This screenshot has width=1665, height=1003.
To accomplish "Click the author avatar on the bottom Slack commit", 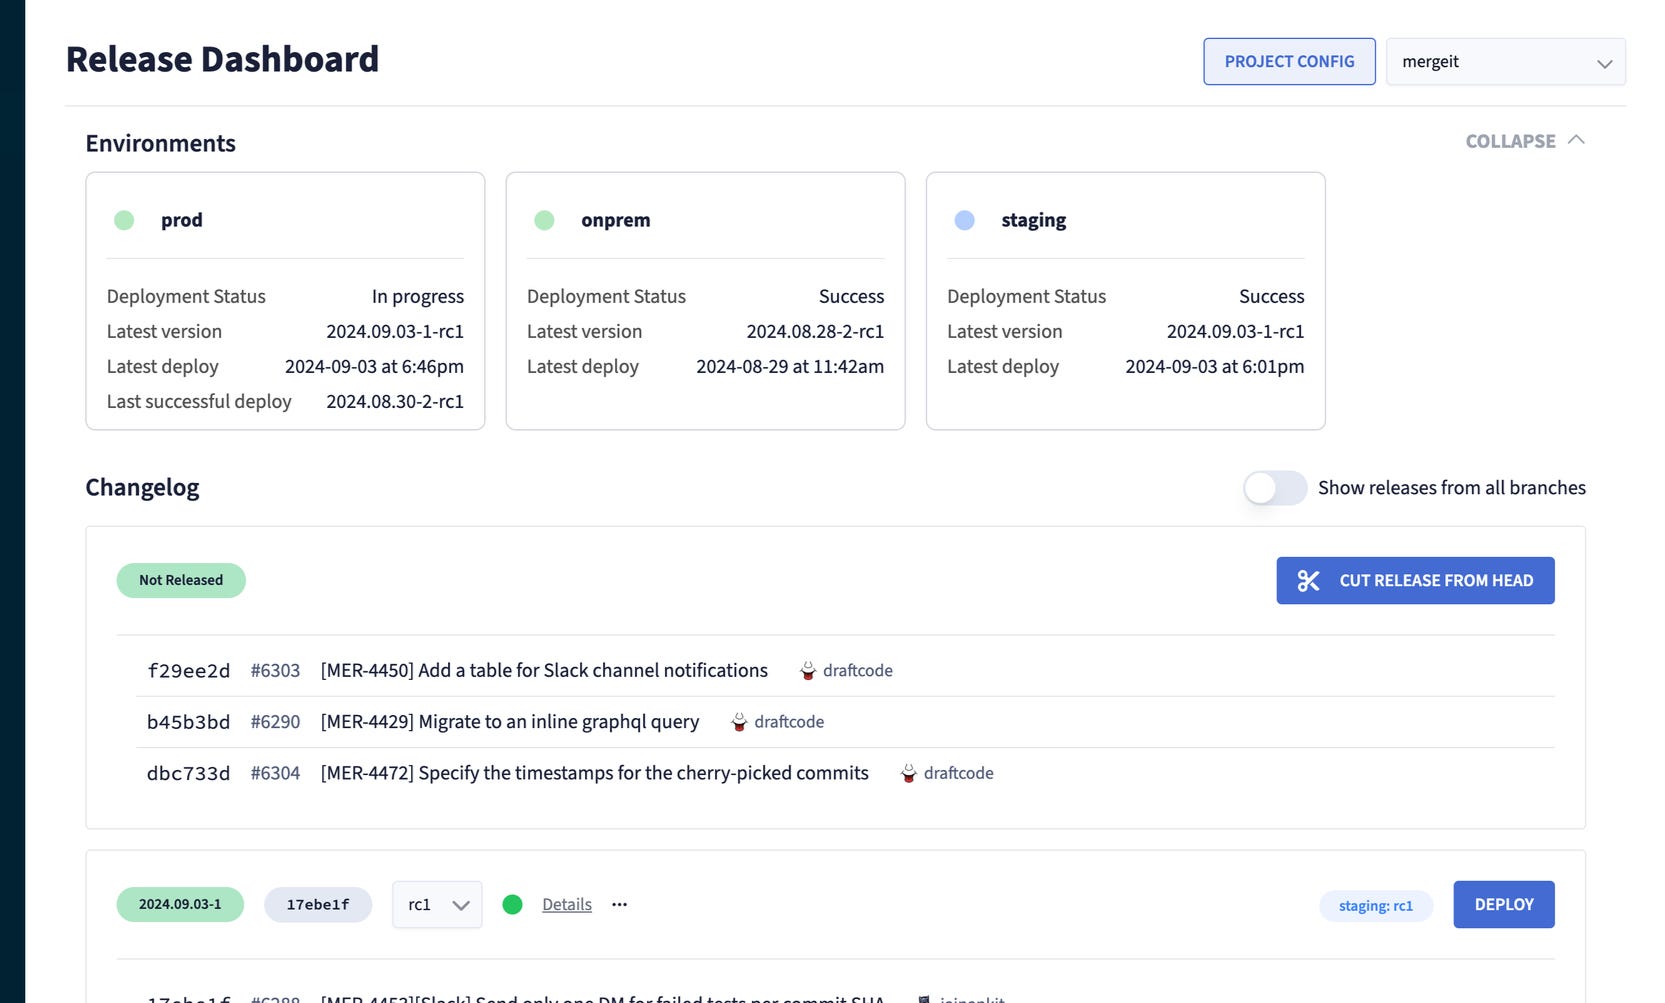I will (925, 997).
